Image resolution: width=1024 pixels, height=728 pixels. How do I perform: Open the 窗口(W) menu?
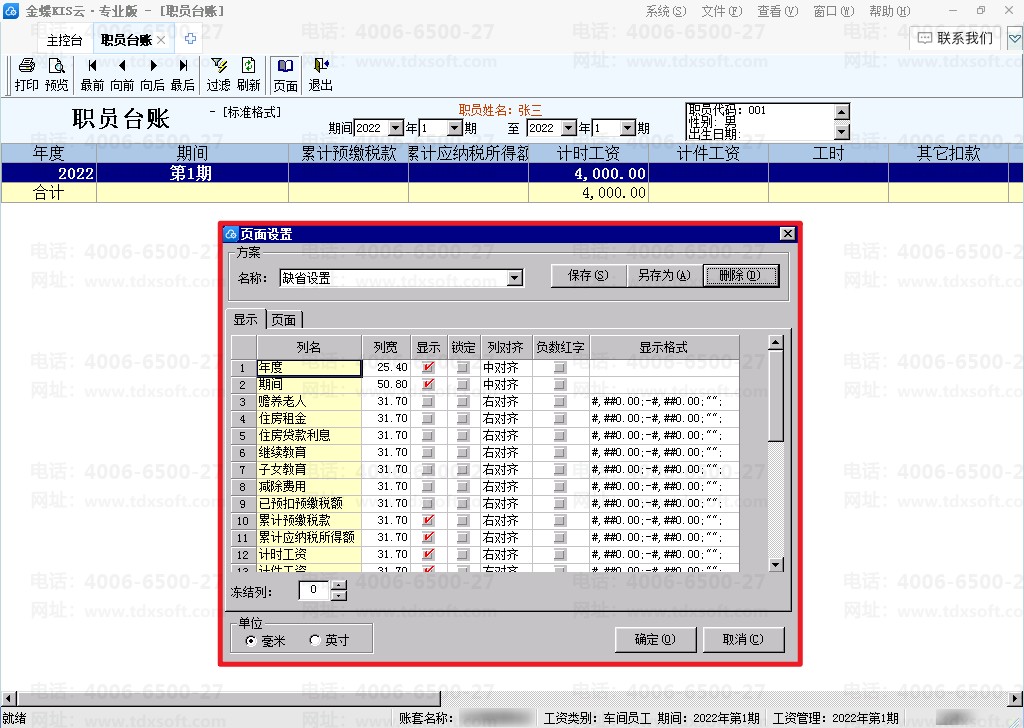(x=834, y=11)
